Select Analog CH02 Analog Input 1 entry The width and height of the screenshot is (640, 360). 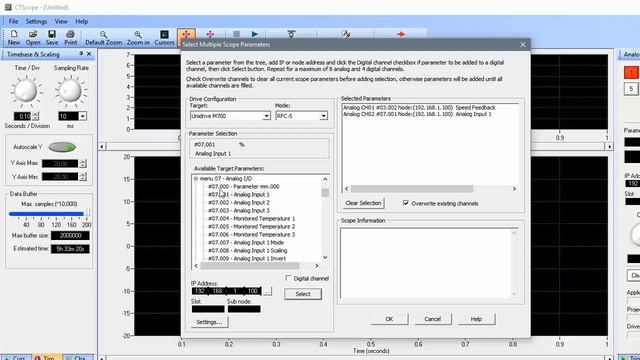[x=417, y=114]
